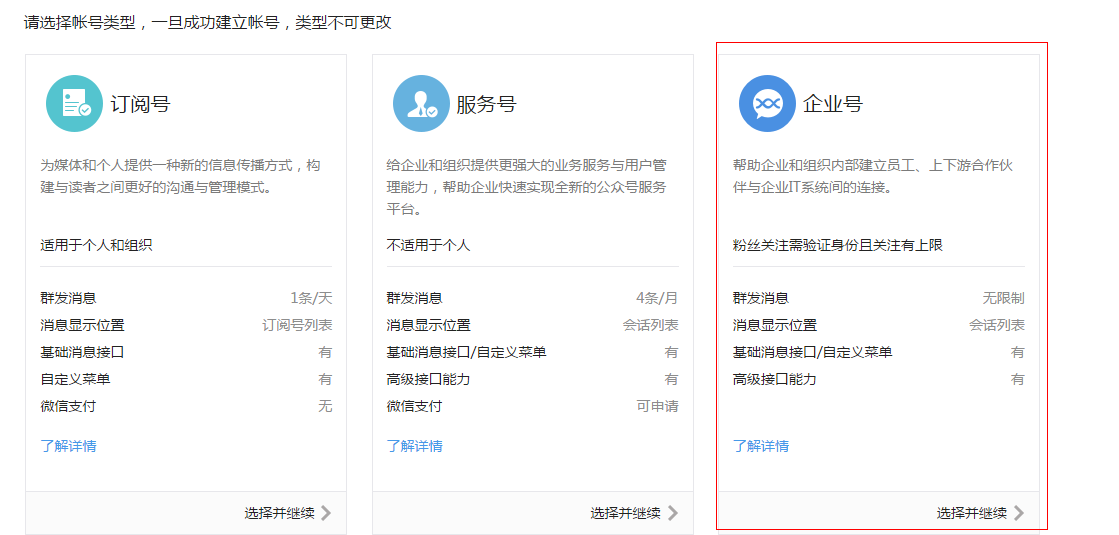Screen dimensions: 1119x535
Task: Click 微信支付 label in 订阅号 card
Action: point(69,407)
